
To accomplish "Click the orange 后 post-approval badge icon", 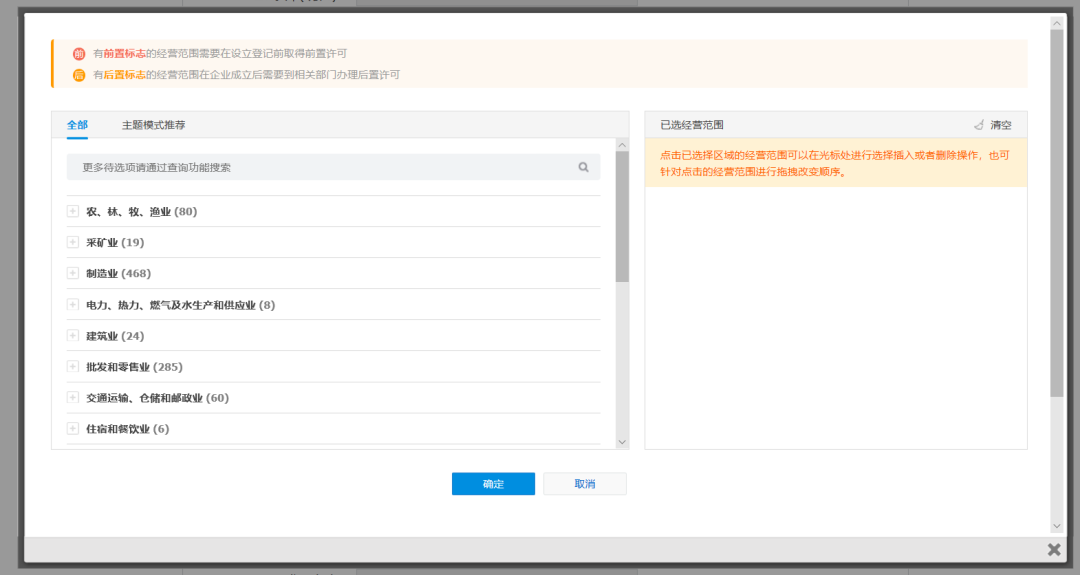I will point(79,75).
